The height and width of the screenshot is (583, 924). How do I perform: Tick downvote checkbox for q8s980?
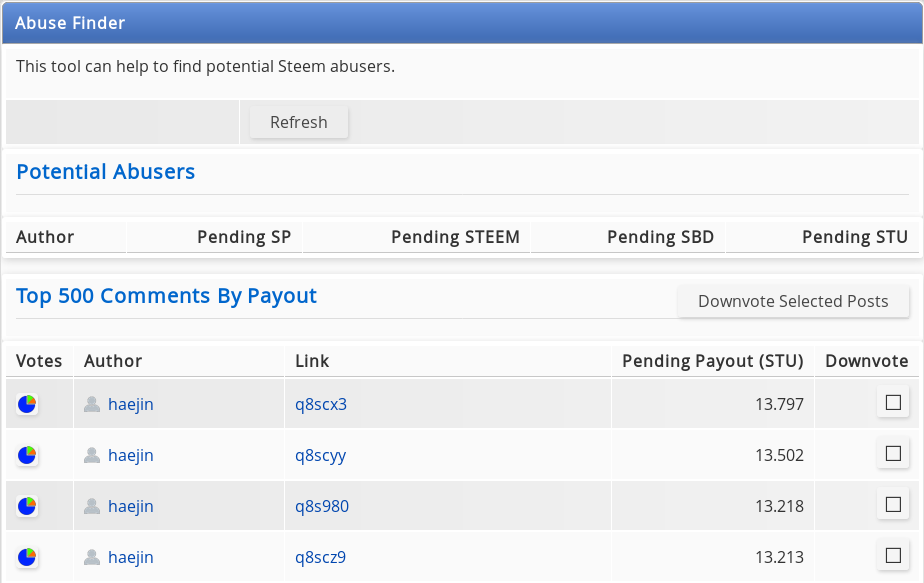pos(893,505)
